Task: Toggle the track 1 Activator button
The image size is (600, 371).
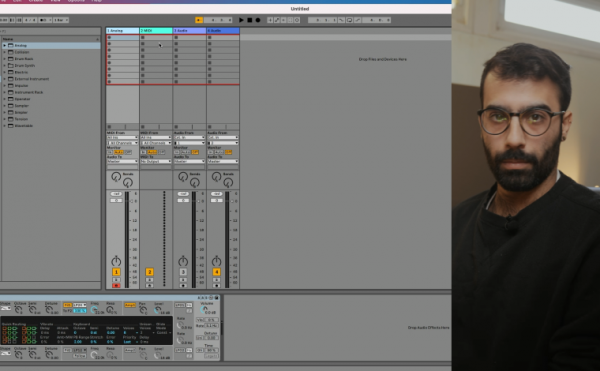Action: coord(116,272)
